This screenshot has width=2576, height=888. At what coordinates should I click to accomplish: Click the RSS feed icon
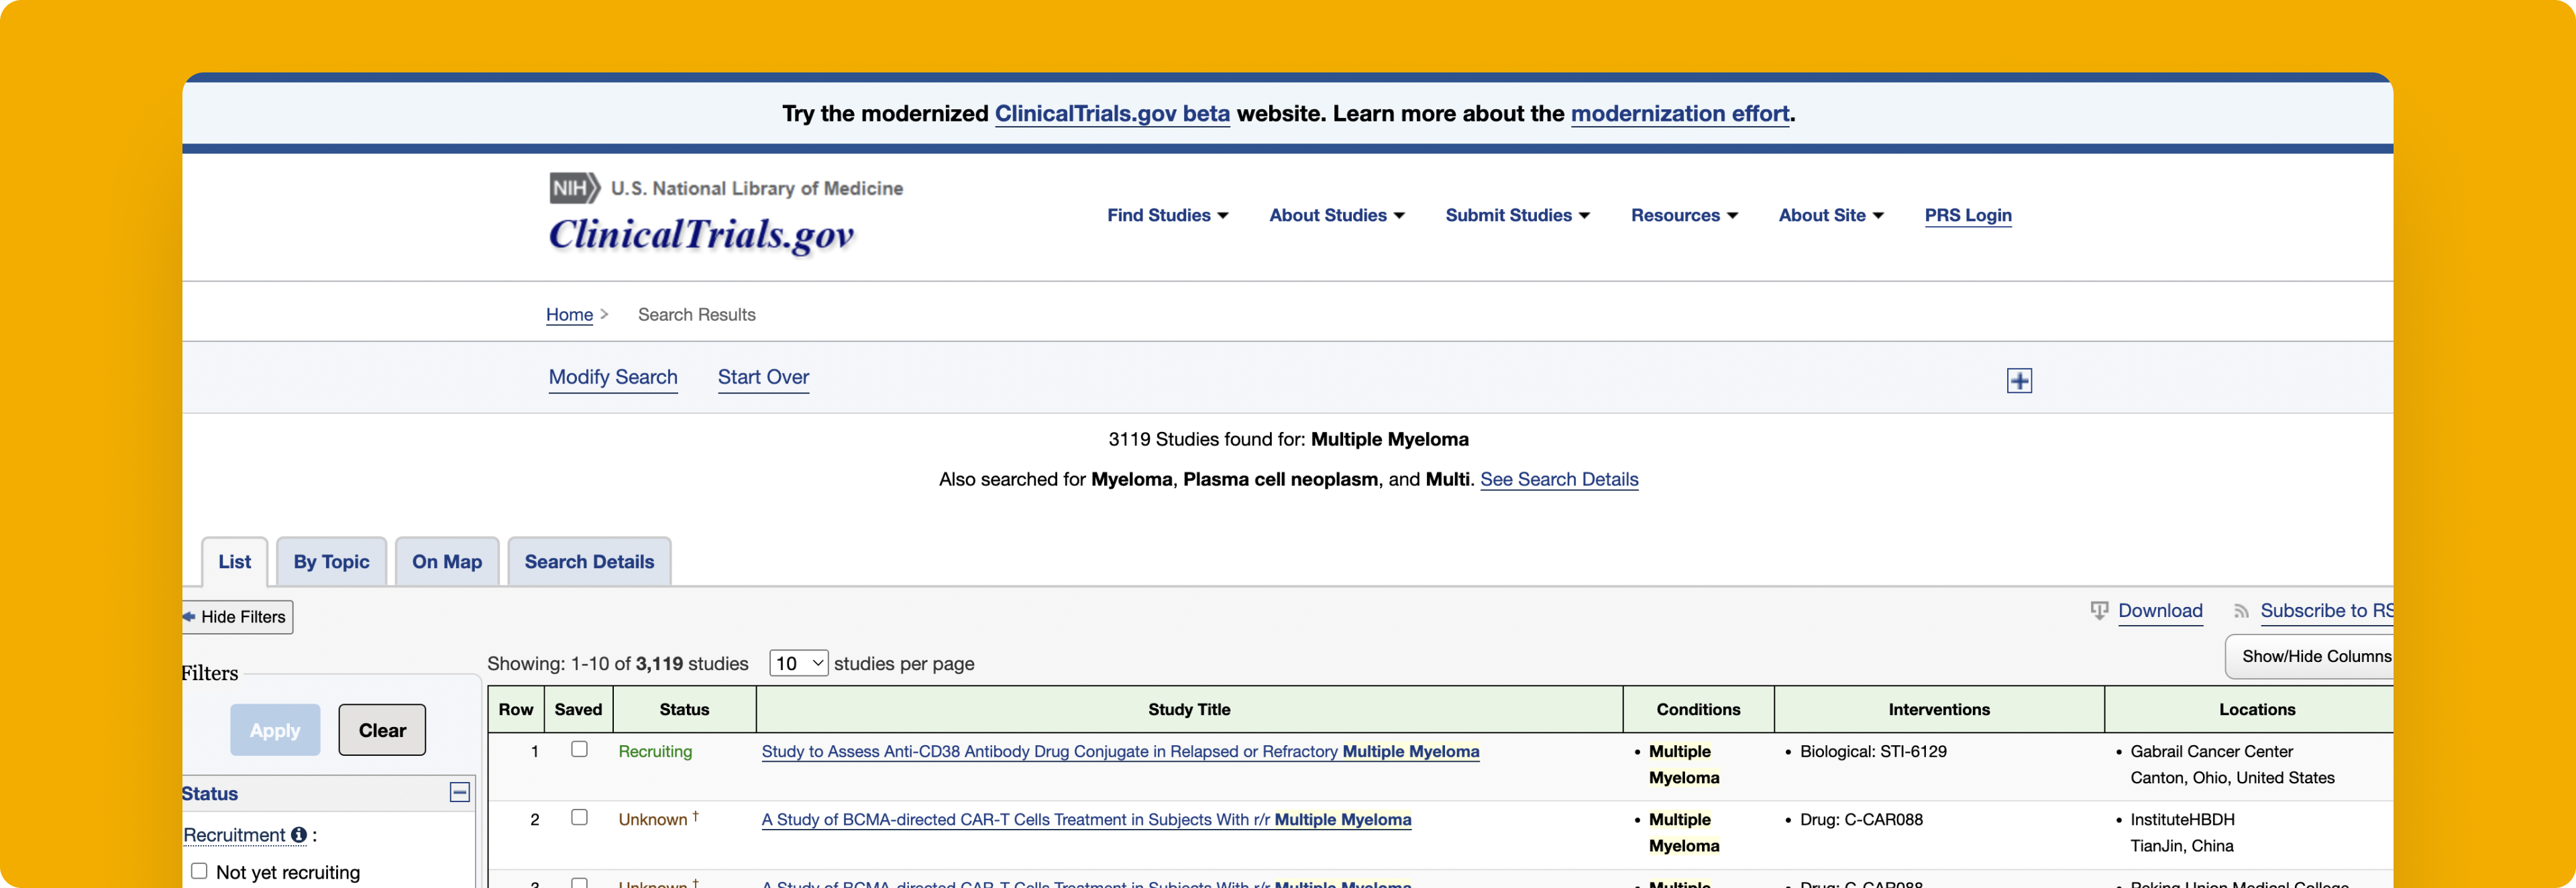pos(2241,611)
